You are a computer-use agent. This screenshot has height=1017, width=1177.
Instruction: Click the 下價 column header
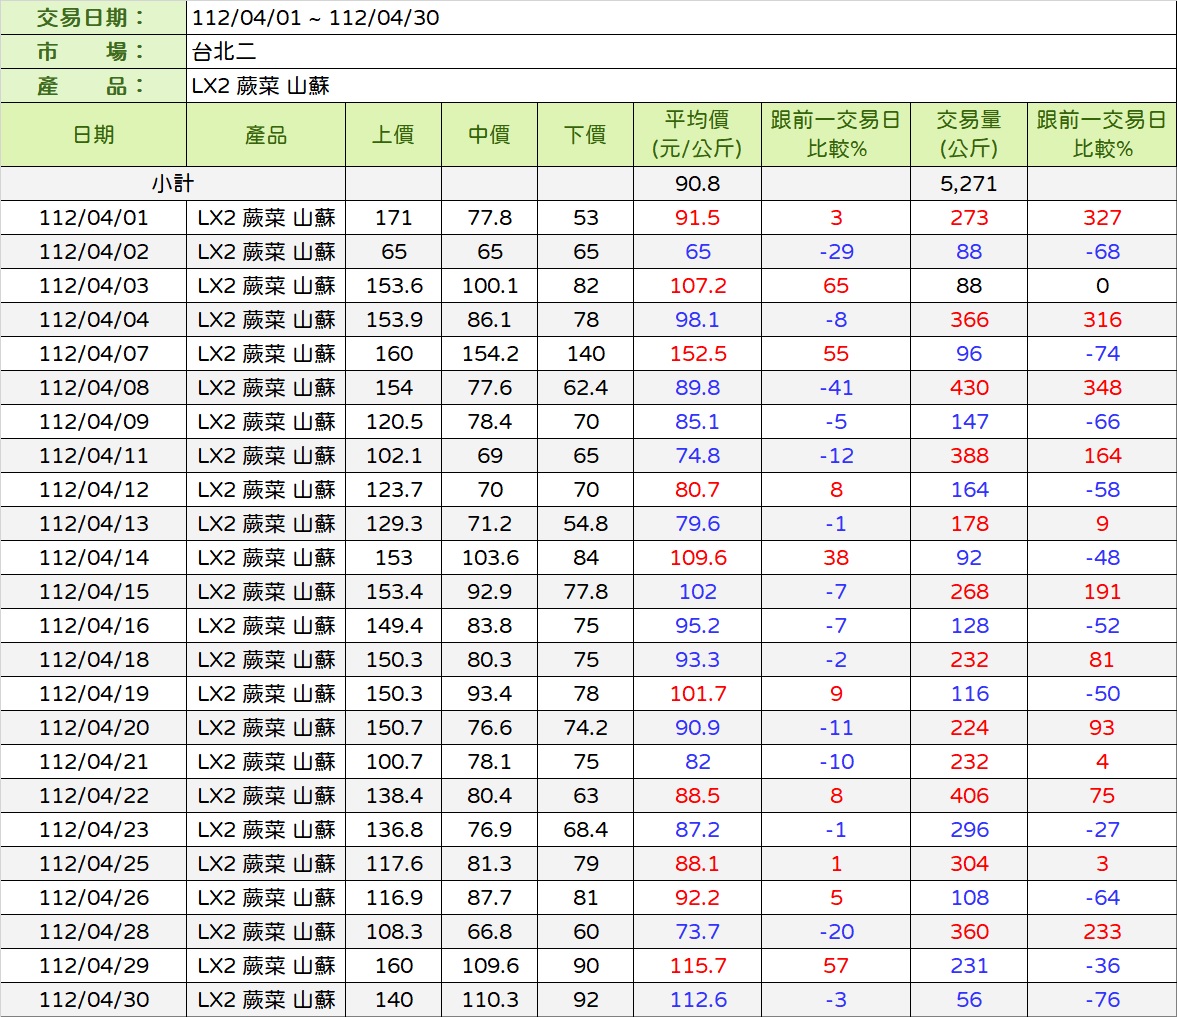[585, 135]
